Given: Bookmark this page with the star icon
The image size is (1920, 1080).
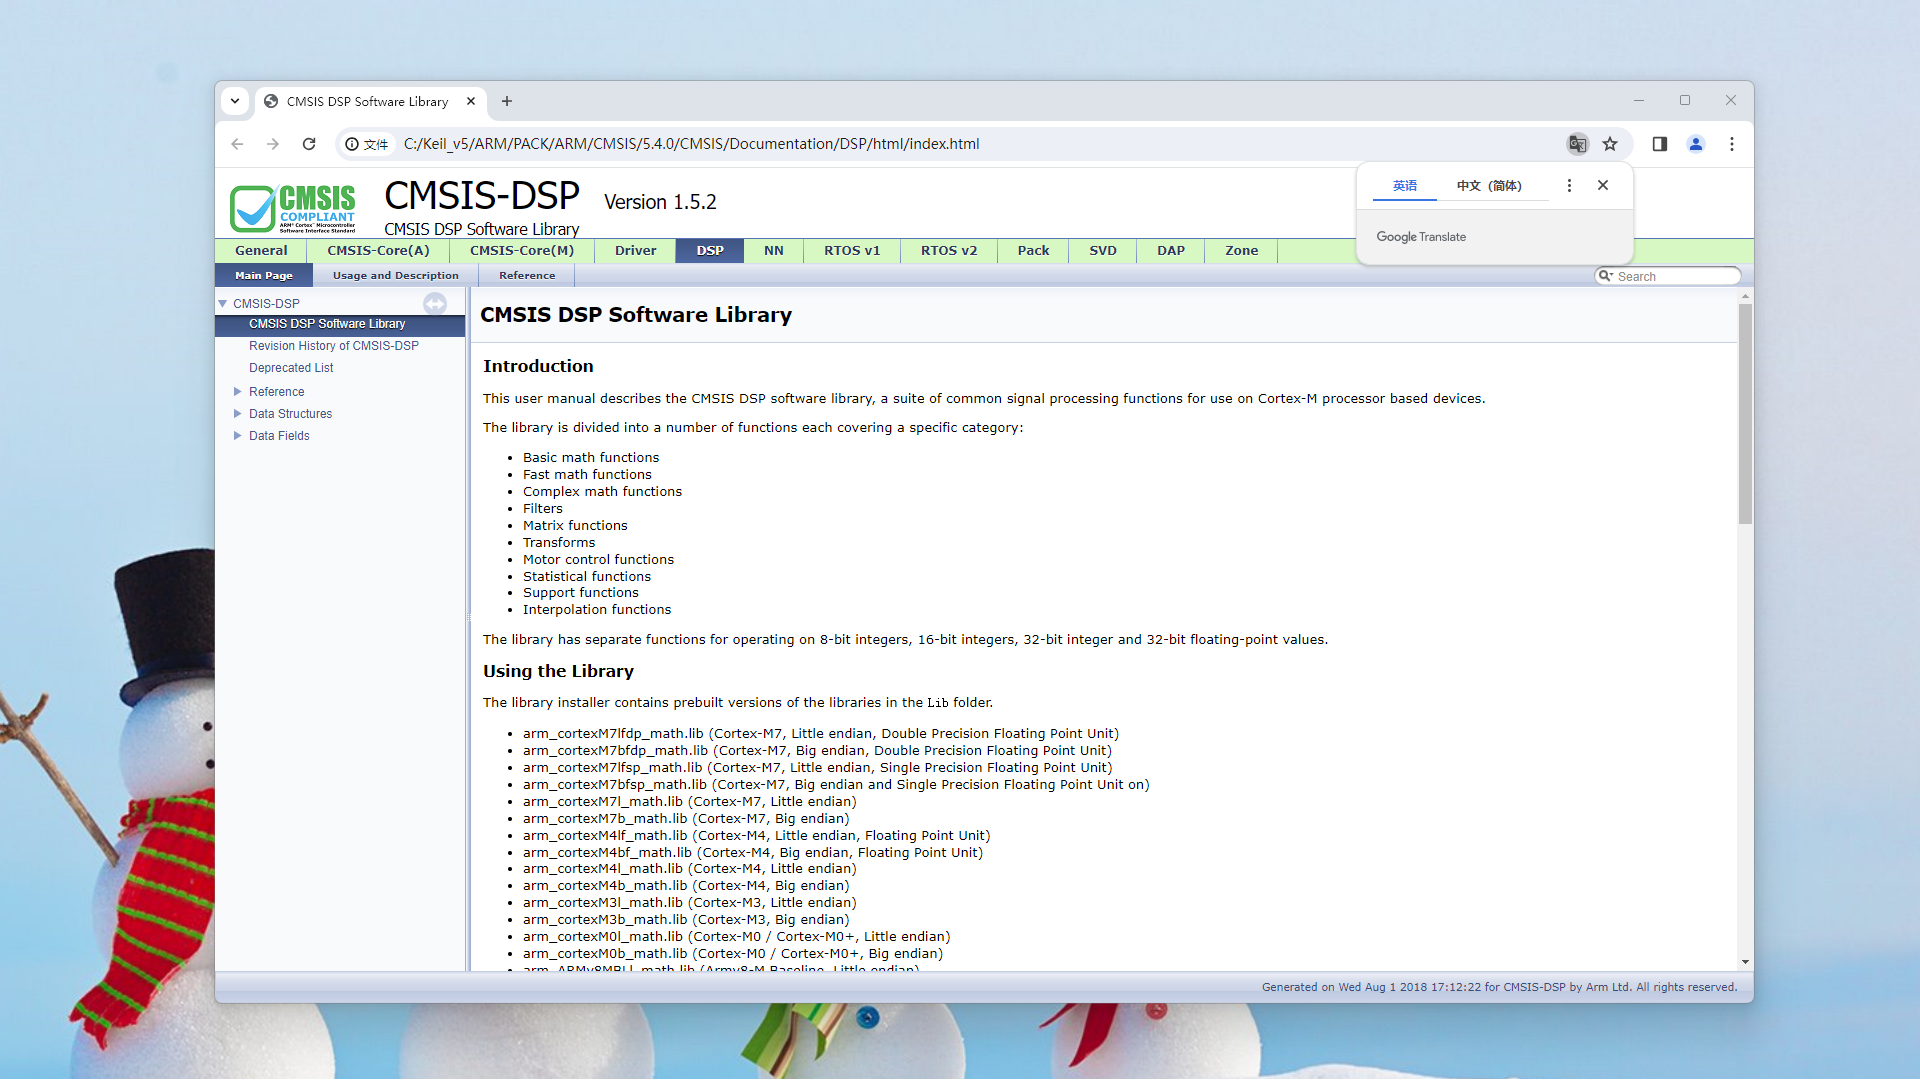Looking at the screenshot, I should tap(1610, 144).
